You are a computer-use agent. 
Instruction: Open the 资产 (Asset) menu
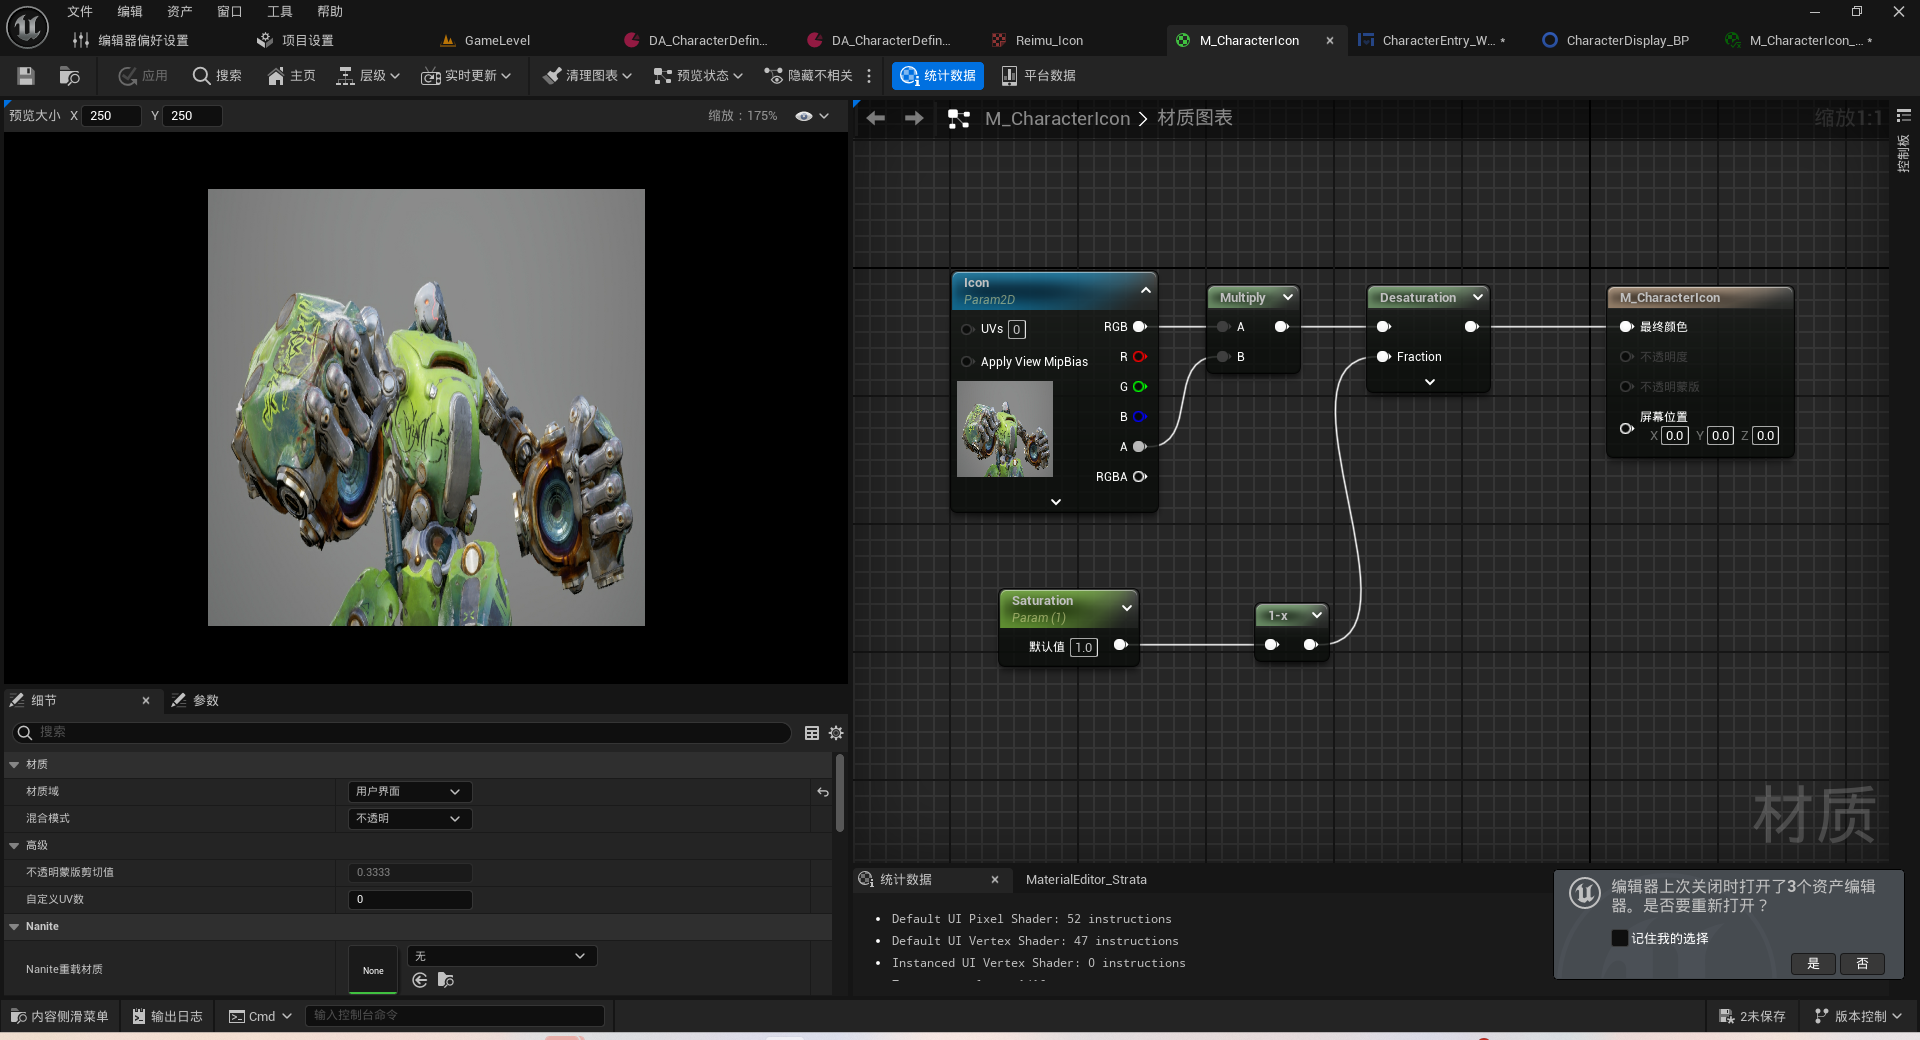(180, 12)
